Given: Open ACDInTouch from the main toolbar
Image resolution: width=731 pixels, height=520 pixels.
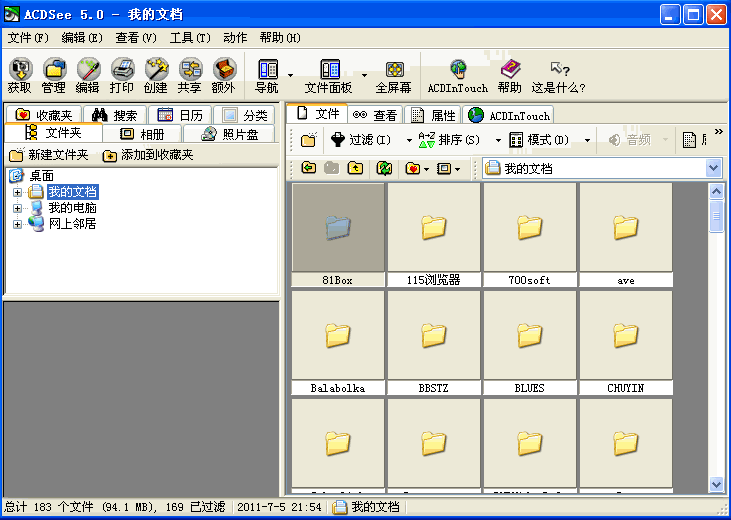Looking at the screenshot, I should tap(458, 76).
